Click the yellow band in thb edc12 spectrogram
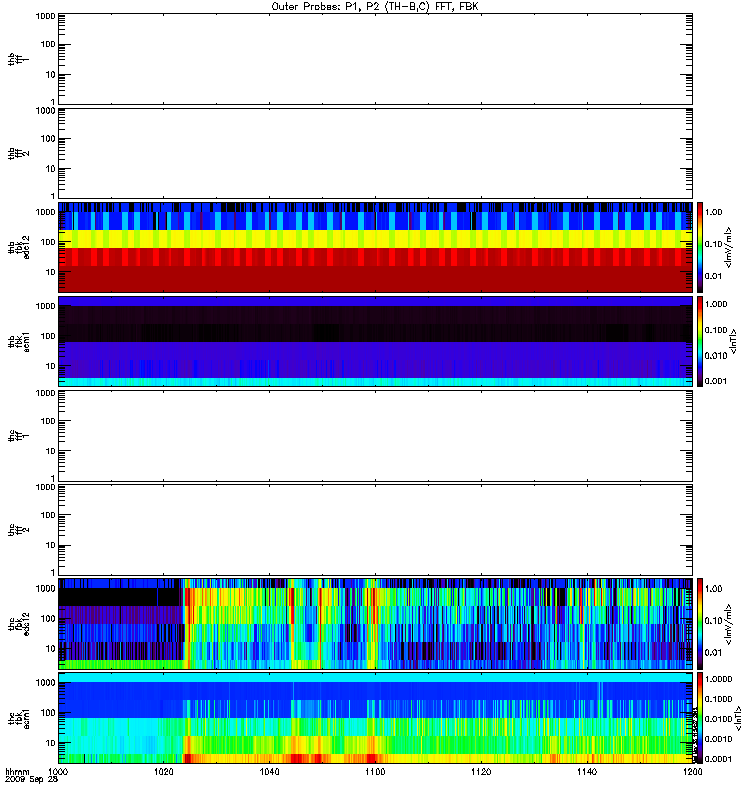750x800 pixels. (375, 240)
